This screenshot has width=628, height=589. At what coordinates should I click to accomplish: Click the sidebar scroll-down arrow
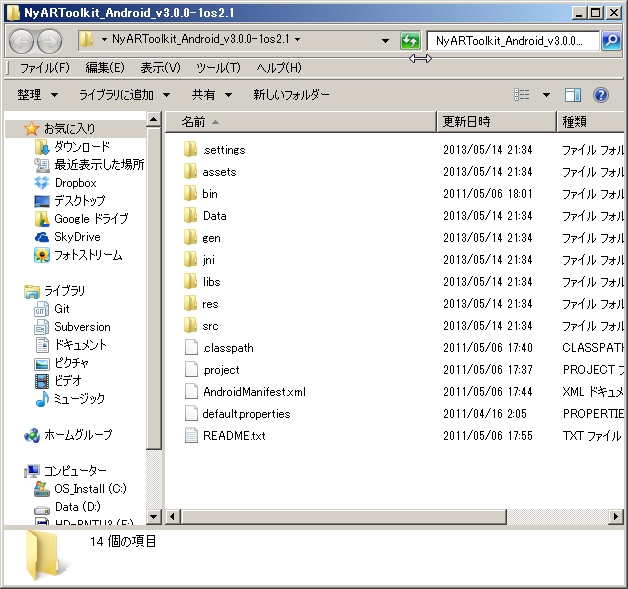pyautogui.click(x=153, y=517)
